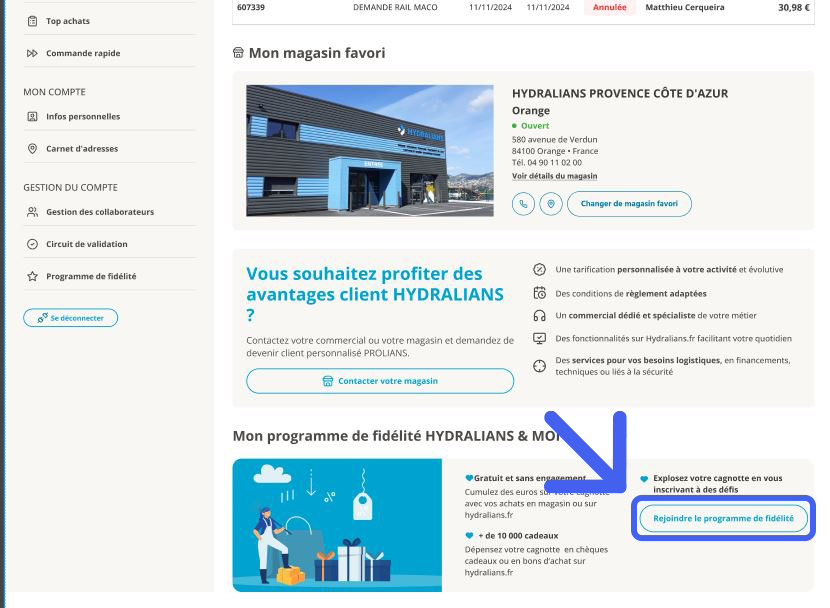Click the commercial dédié headset icon

(539, 316)
